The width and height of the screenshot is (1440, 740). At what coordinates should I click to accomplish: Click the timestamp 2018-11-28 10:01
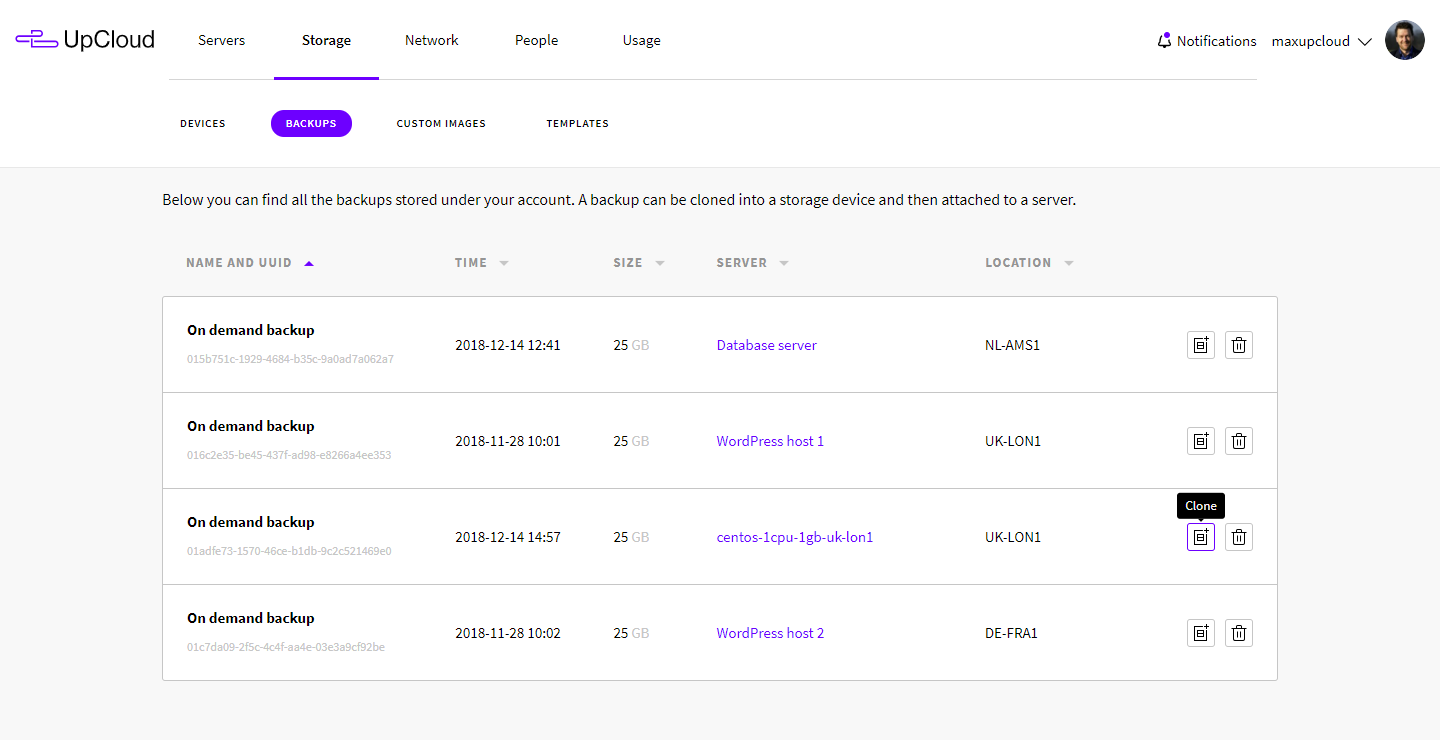click(x=508, y=441)
